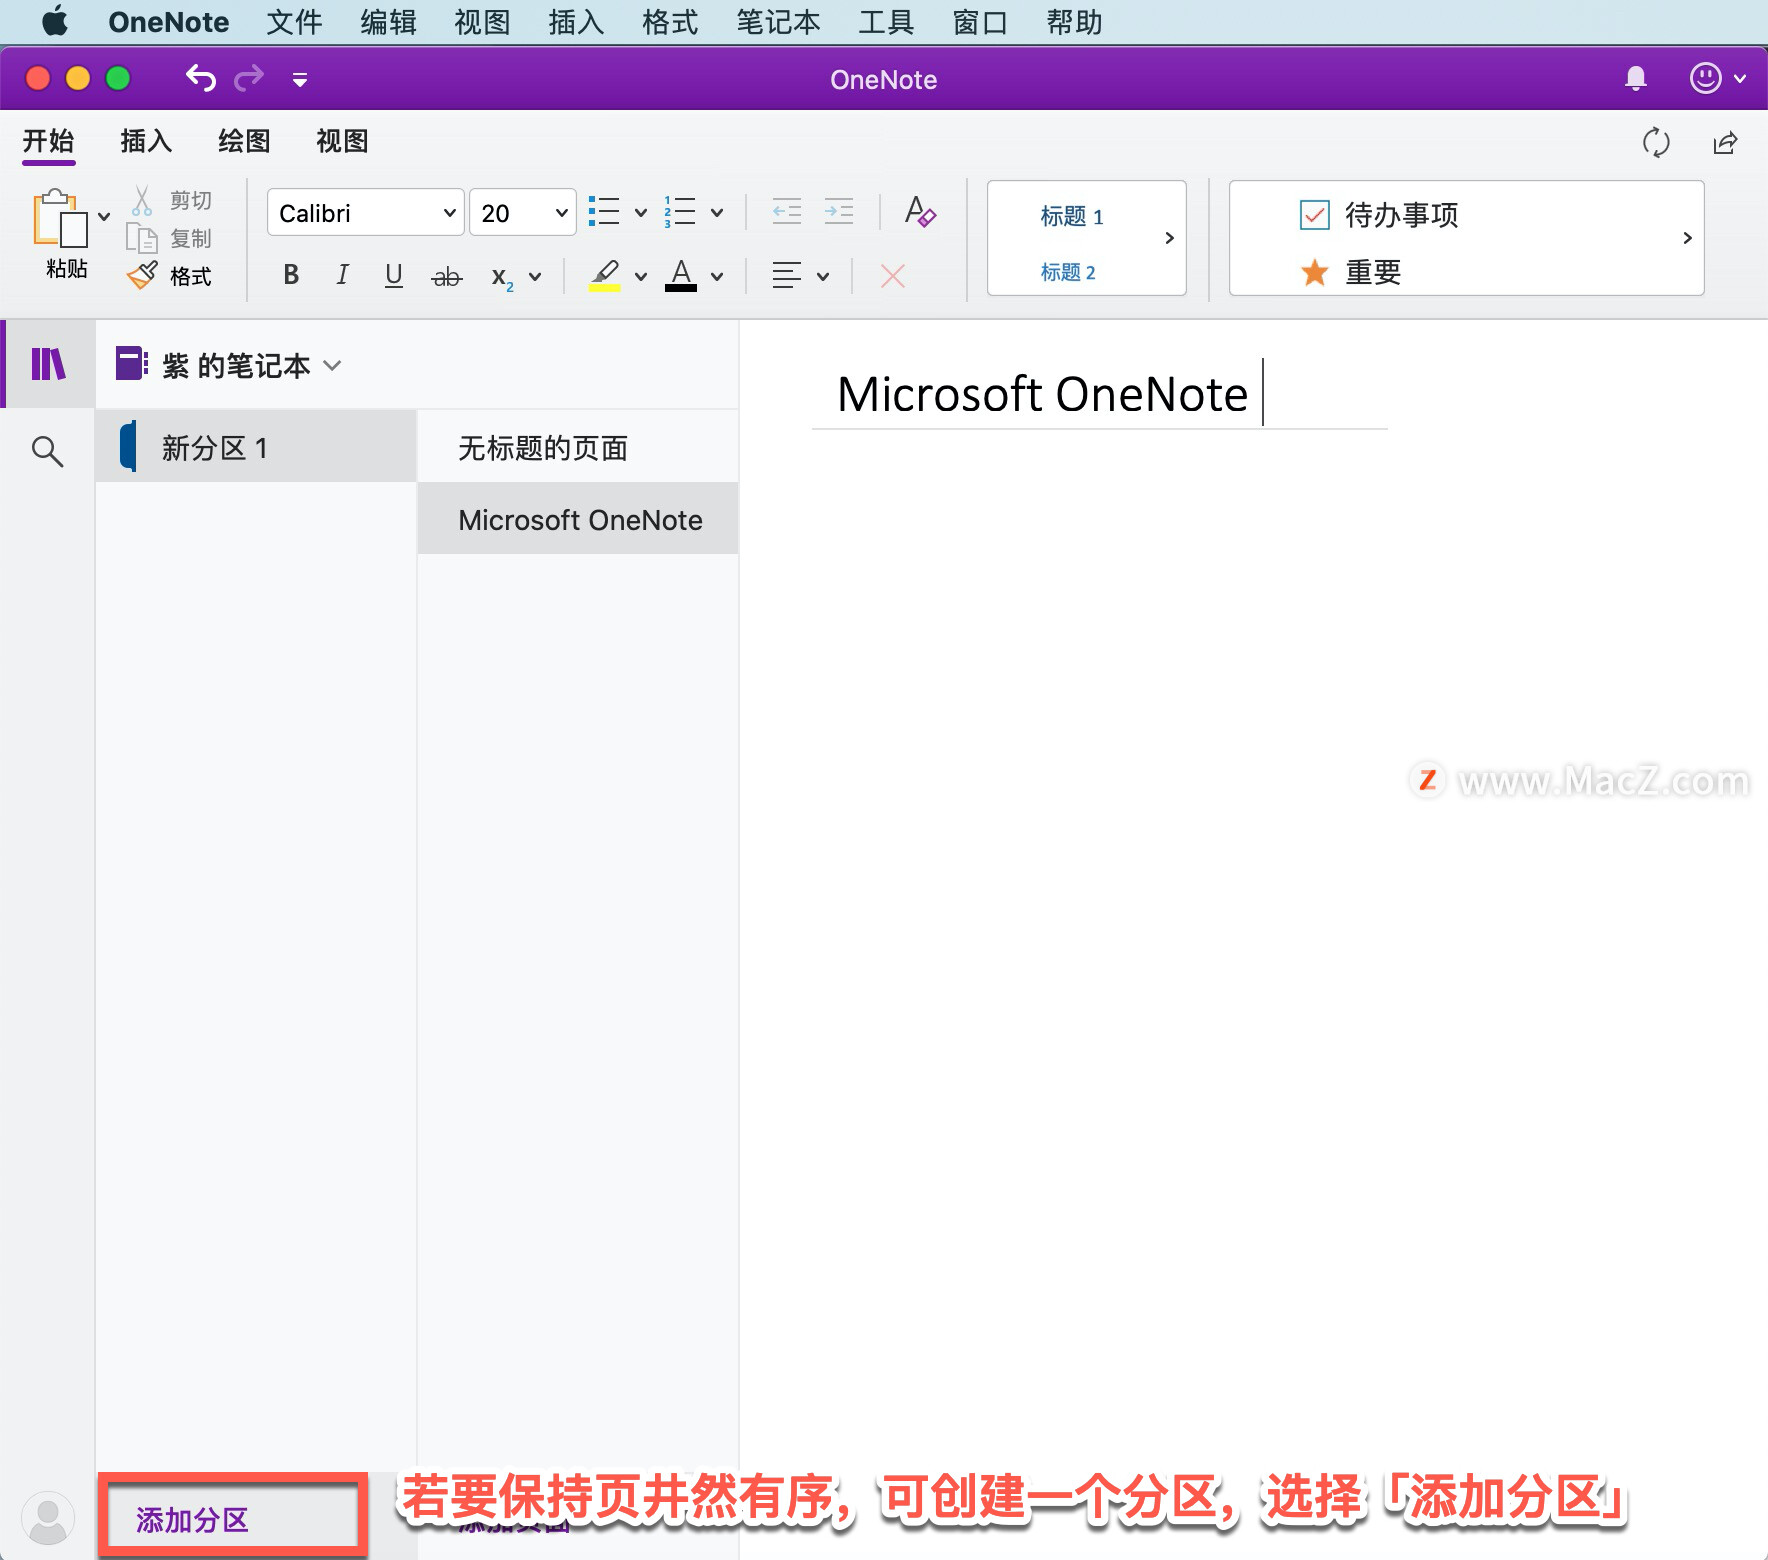The height and width of the screenshot is (1560, 1768).
Task: Toggle underline formatting
Action: 394,275
